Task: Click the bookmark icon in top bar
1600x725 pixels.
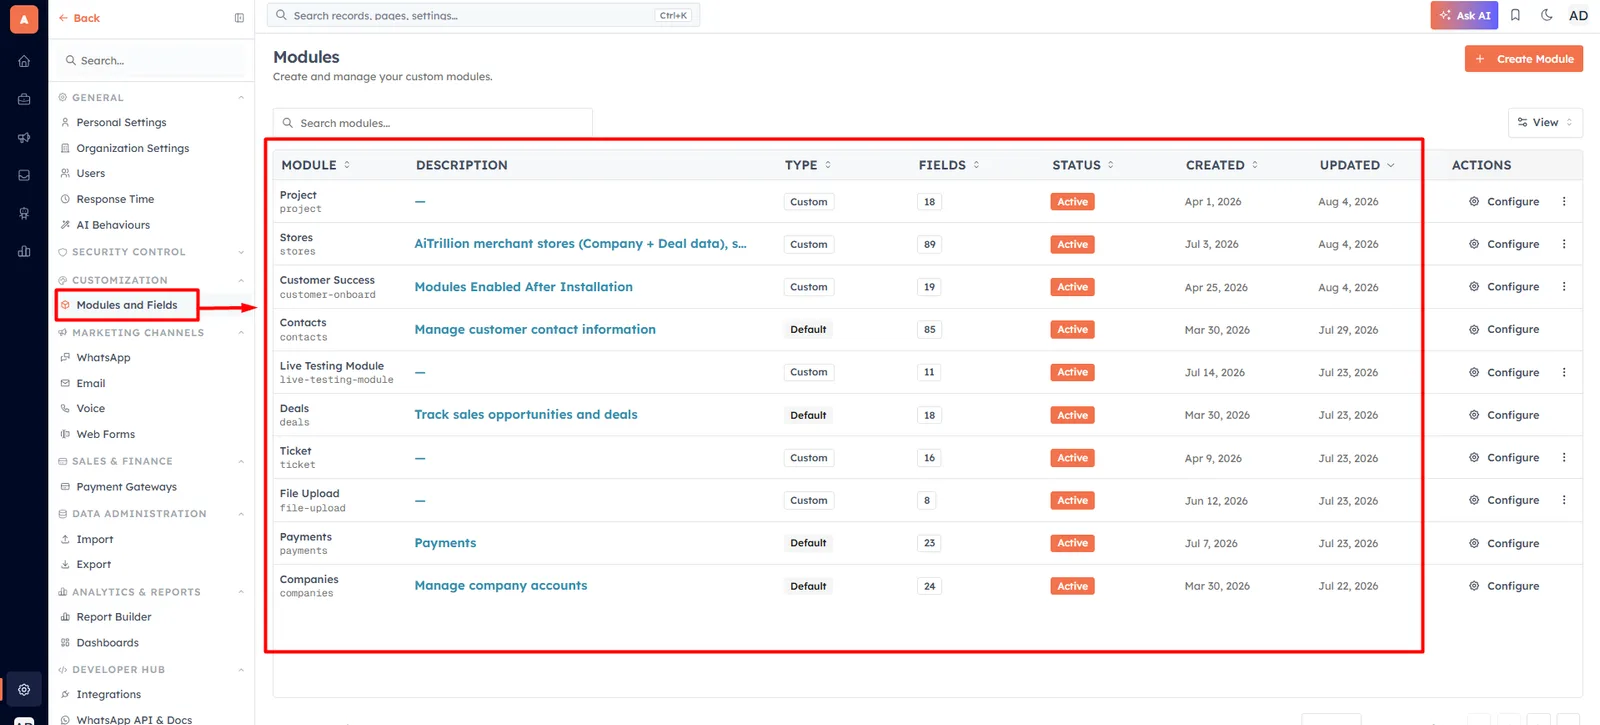Action: point(1515,15)
